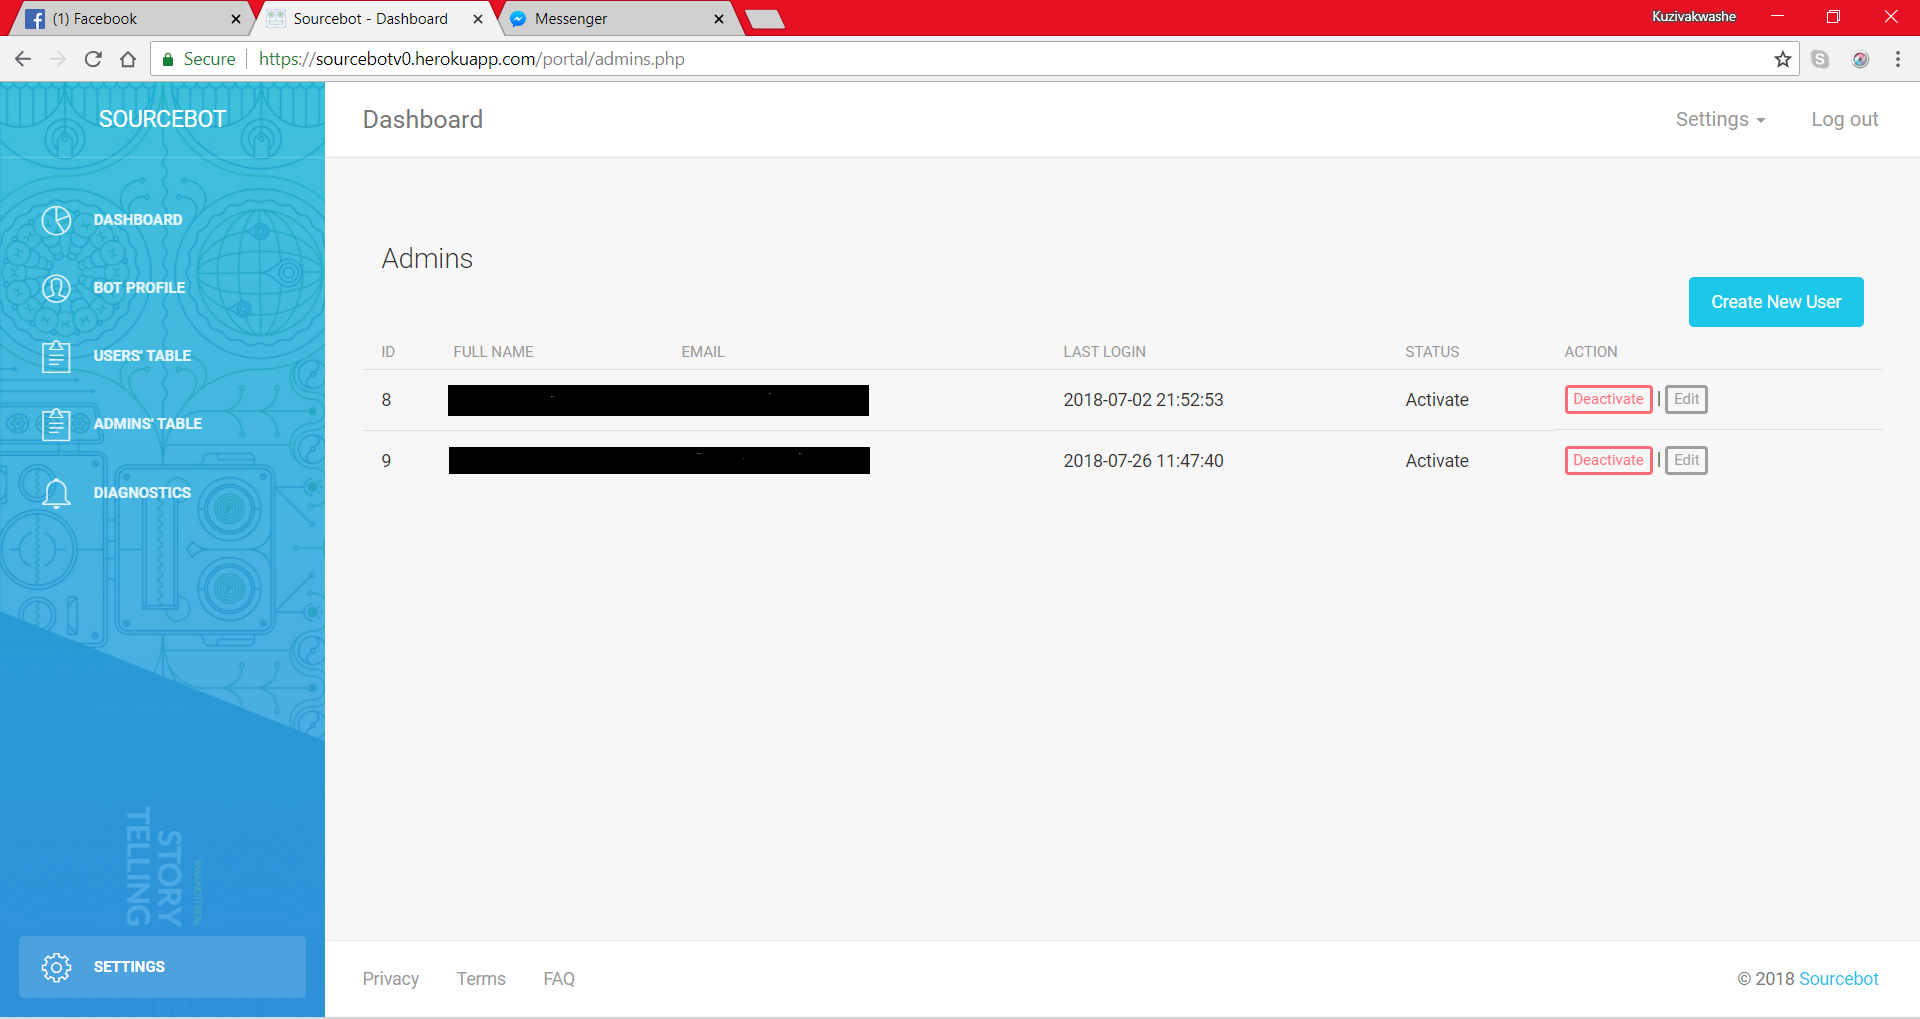The width and height of the screenshot is (1920, 1019).
Task: Click the Create New User button
Action: (1776, 302)
